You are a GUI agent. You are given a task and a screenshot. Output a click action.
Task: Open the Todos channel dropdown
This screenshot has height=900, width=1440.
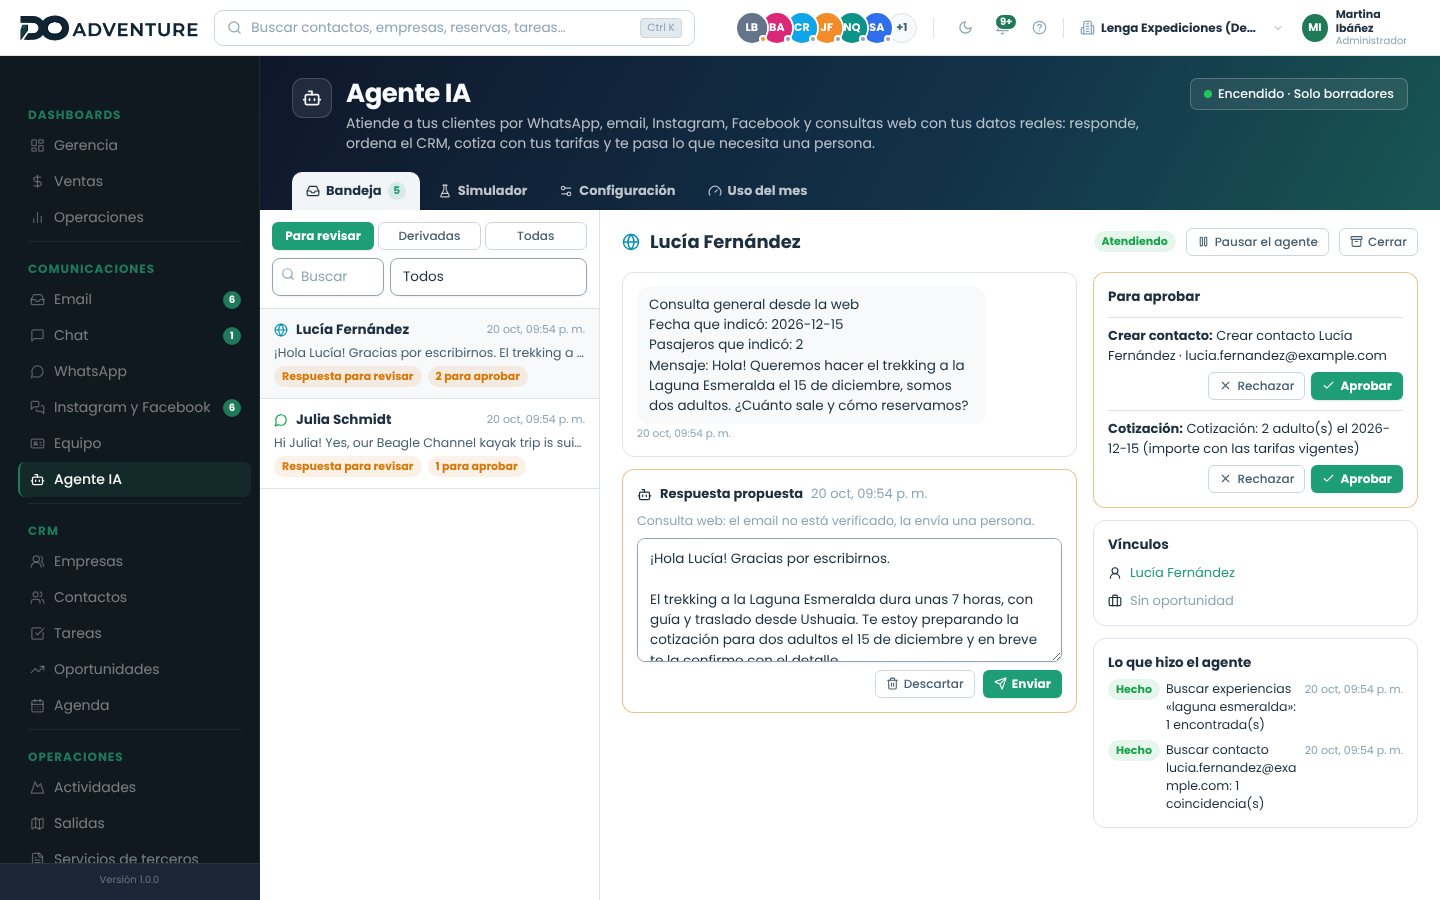tap(488, 277)
